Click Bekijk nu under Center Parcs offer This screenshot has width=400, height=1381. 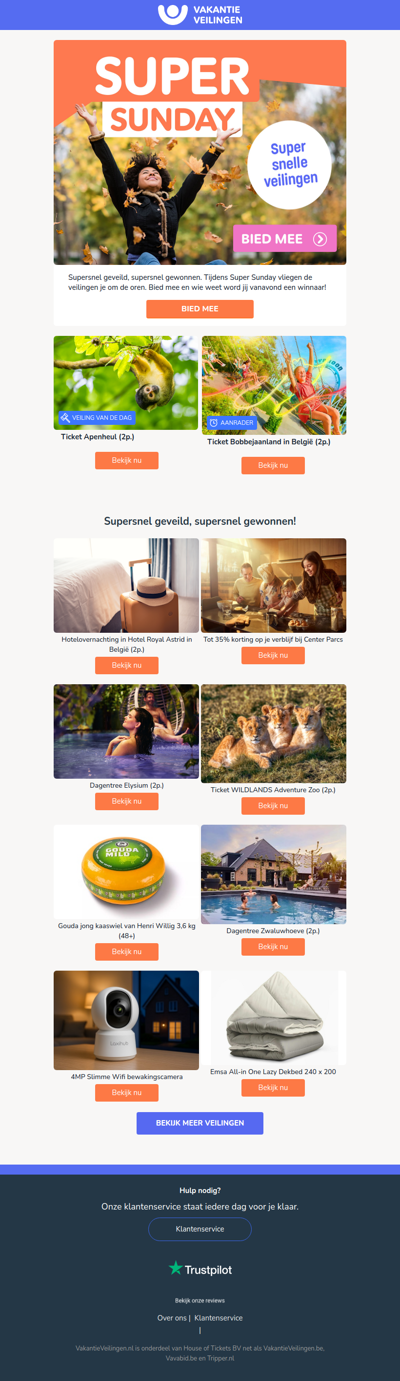click(273, 655)
